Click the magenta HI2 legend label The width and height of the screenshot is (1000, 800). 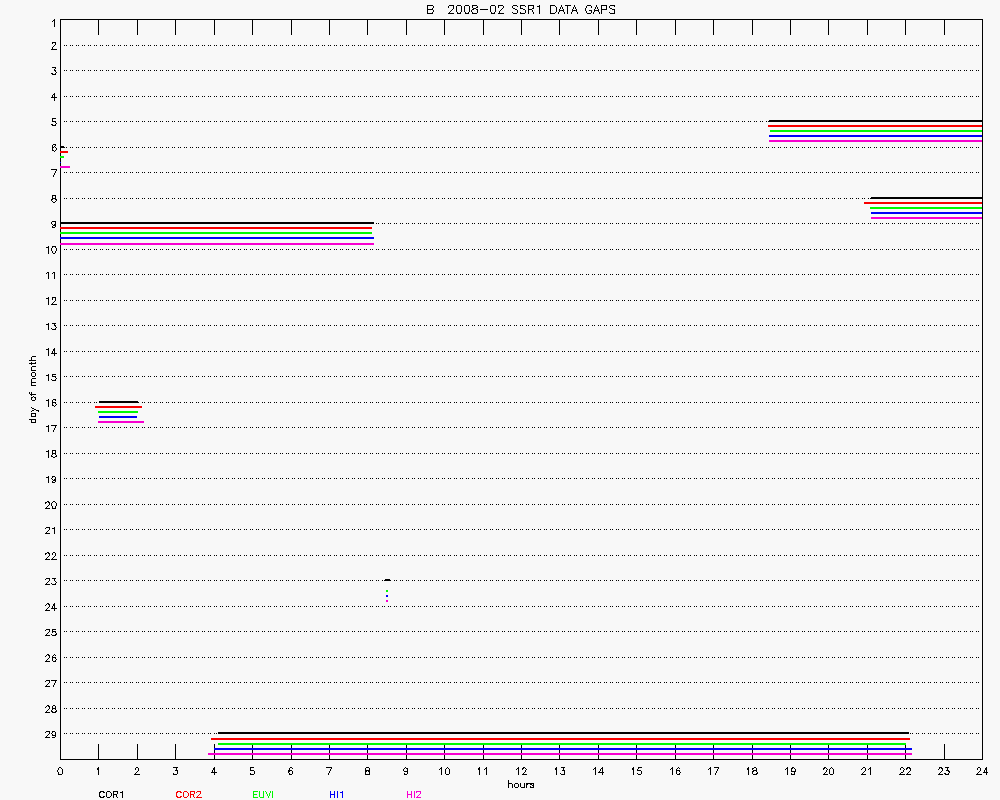click(413, 794)
